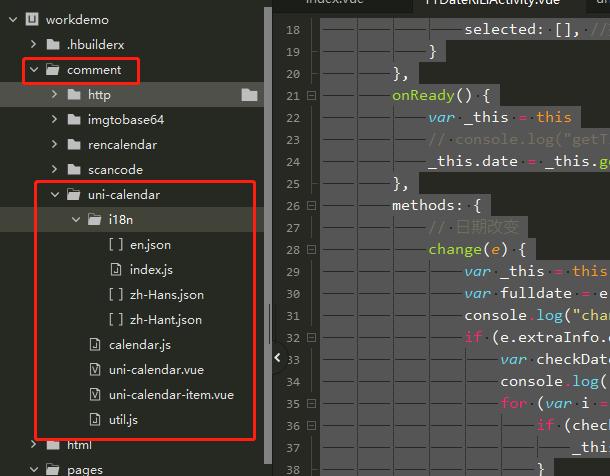Screen dimensions: 610x476
Task: Expand the .hbuilderx folder
Action: click(34, 44)
